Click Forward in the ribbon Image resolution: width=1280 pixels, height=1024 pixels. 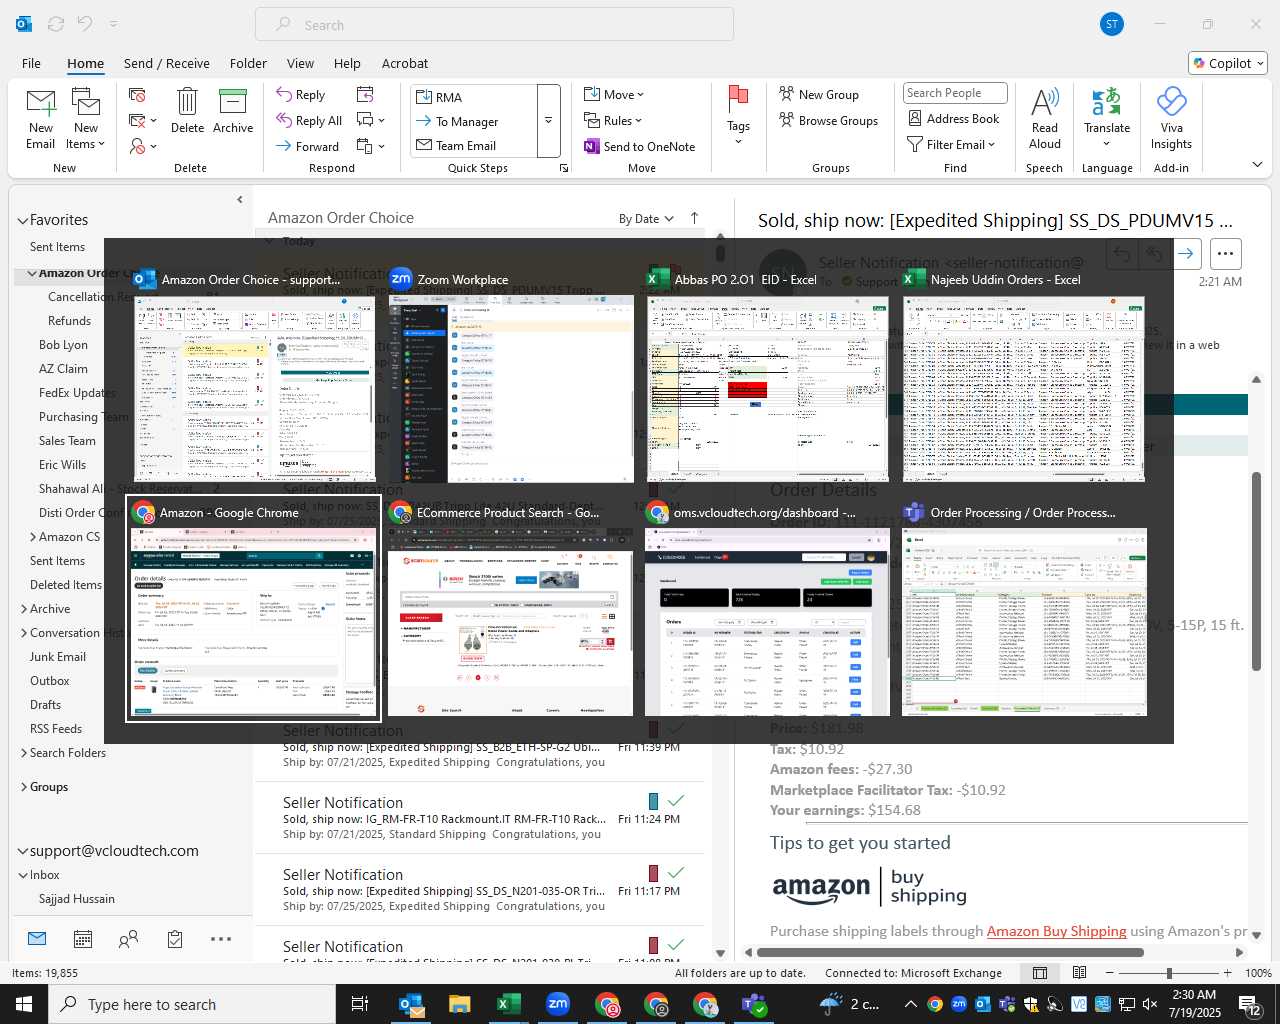(308, 146)
